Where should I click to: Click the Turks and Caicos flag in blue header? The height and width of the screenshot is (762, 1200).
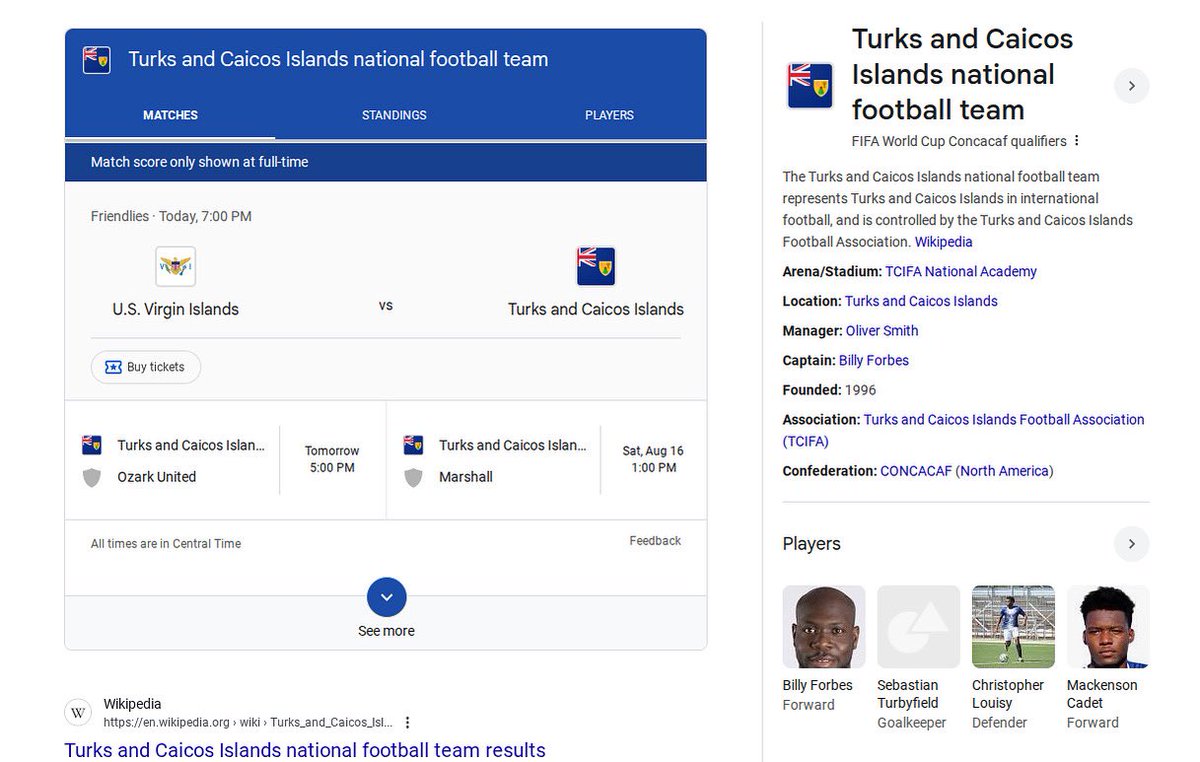pos(96,59)
